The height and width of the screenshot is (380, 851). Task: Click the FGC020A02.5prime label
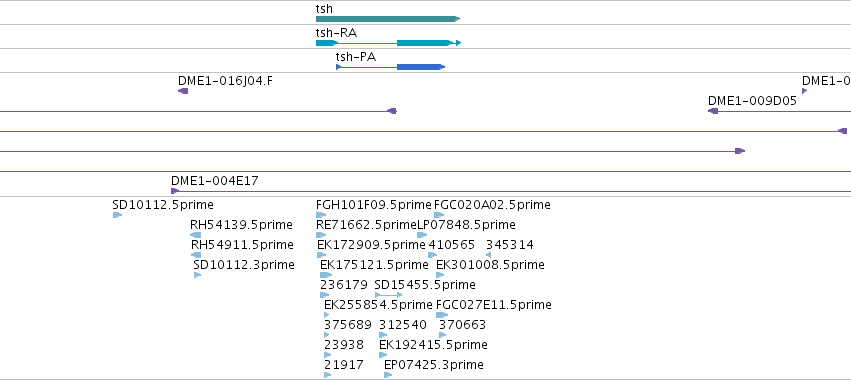pos(492,205)
